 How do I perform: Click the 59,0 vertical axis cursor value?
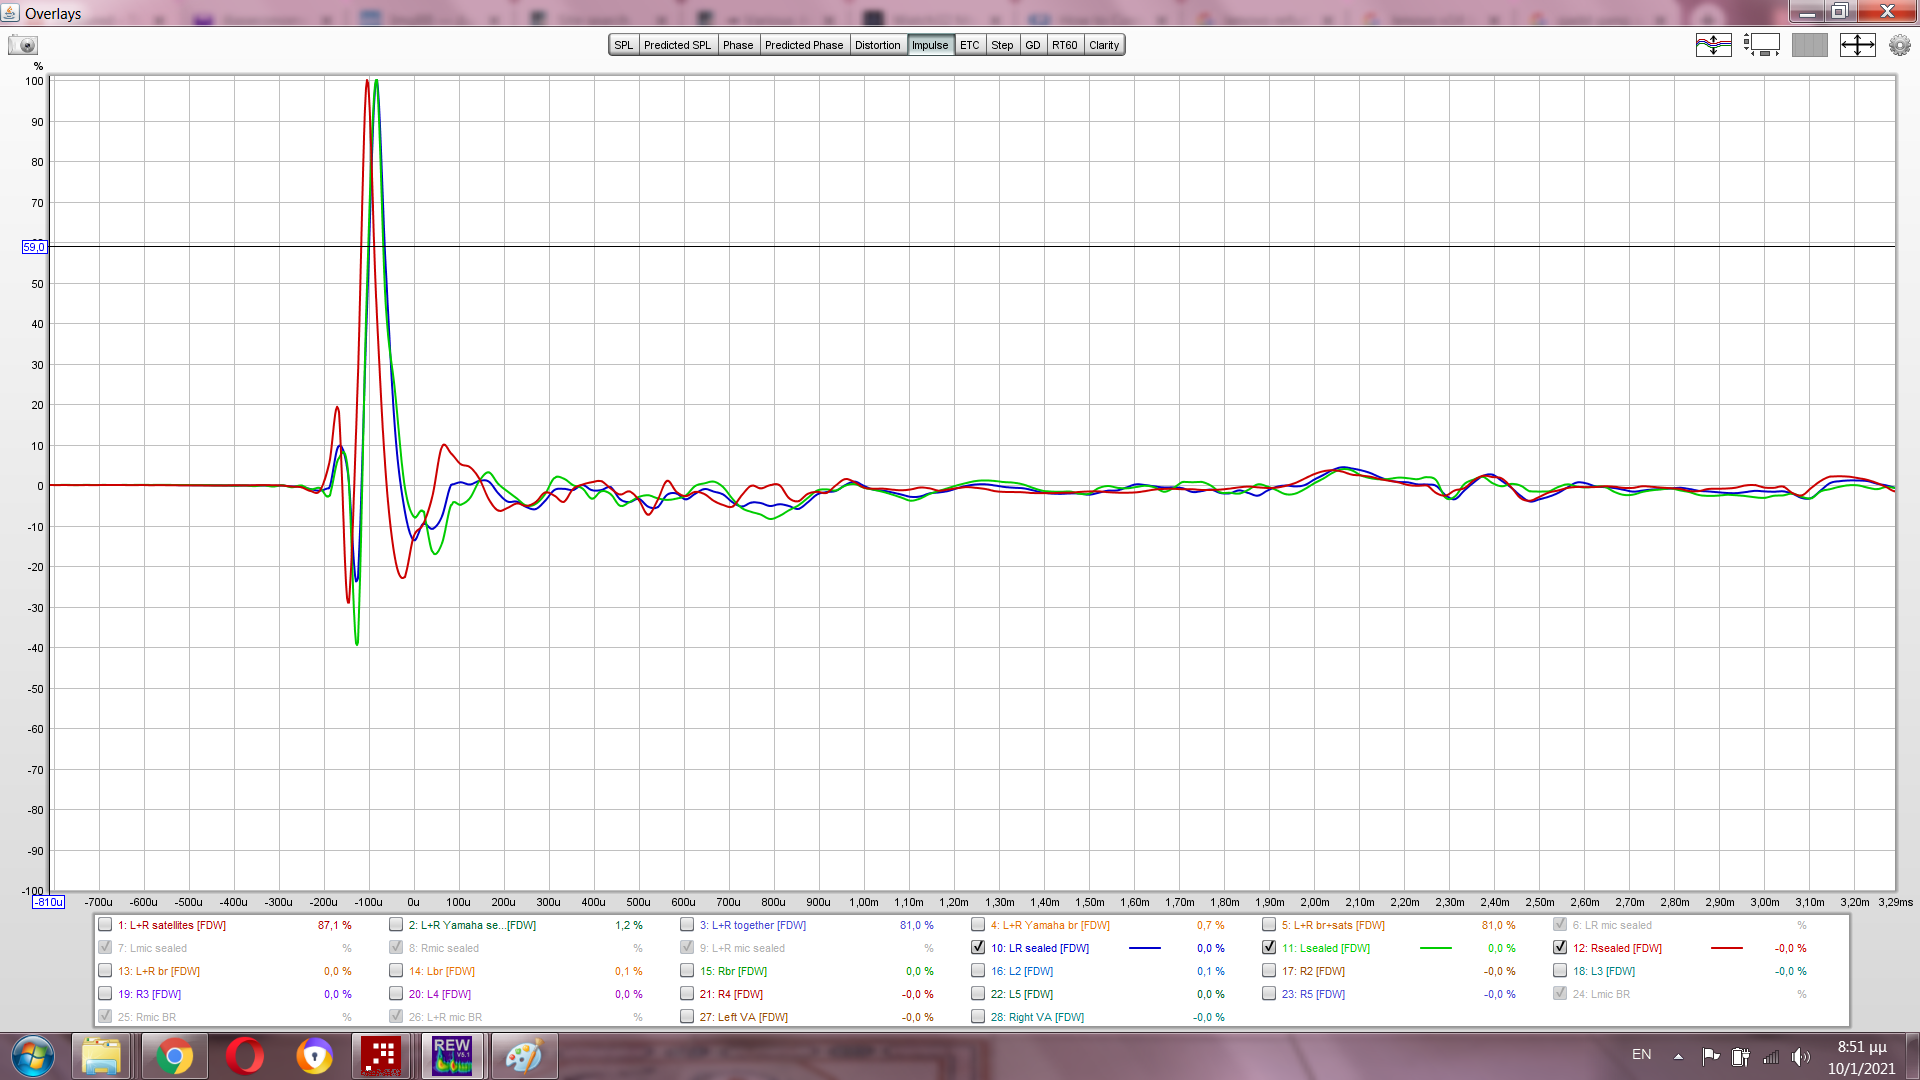tap(33, 247)
